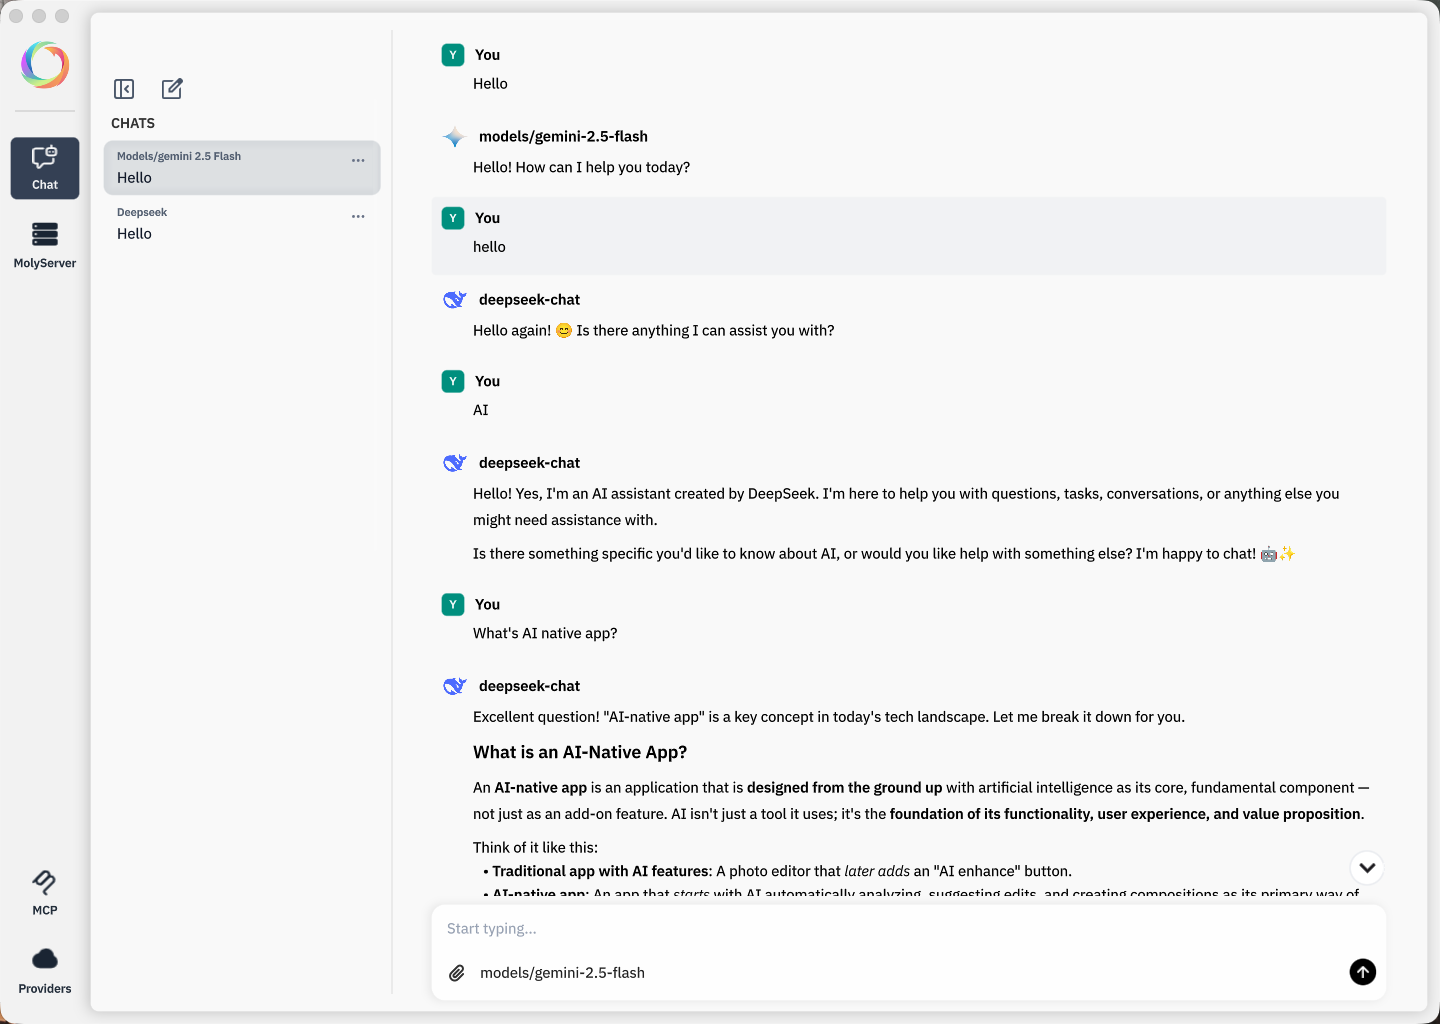Click the gemini sparkle avatar icon
This screenshot has width=1440, height=1024.
coord(454,136)
